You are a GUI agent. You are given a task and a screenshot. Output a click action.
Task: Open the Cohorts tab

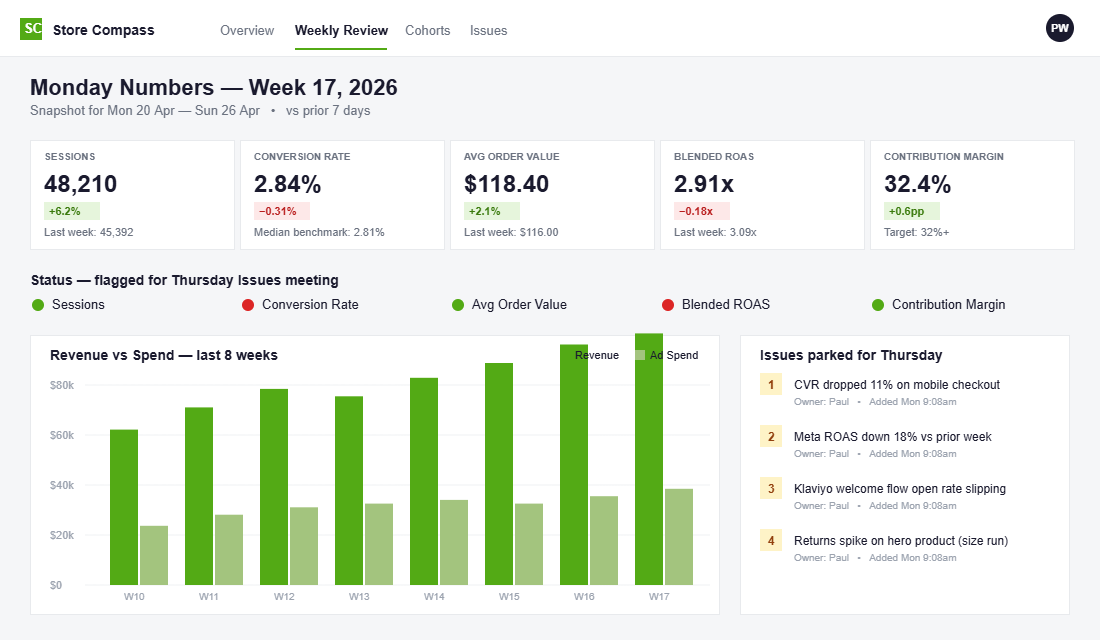(428, 30)
